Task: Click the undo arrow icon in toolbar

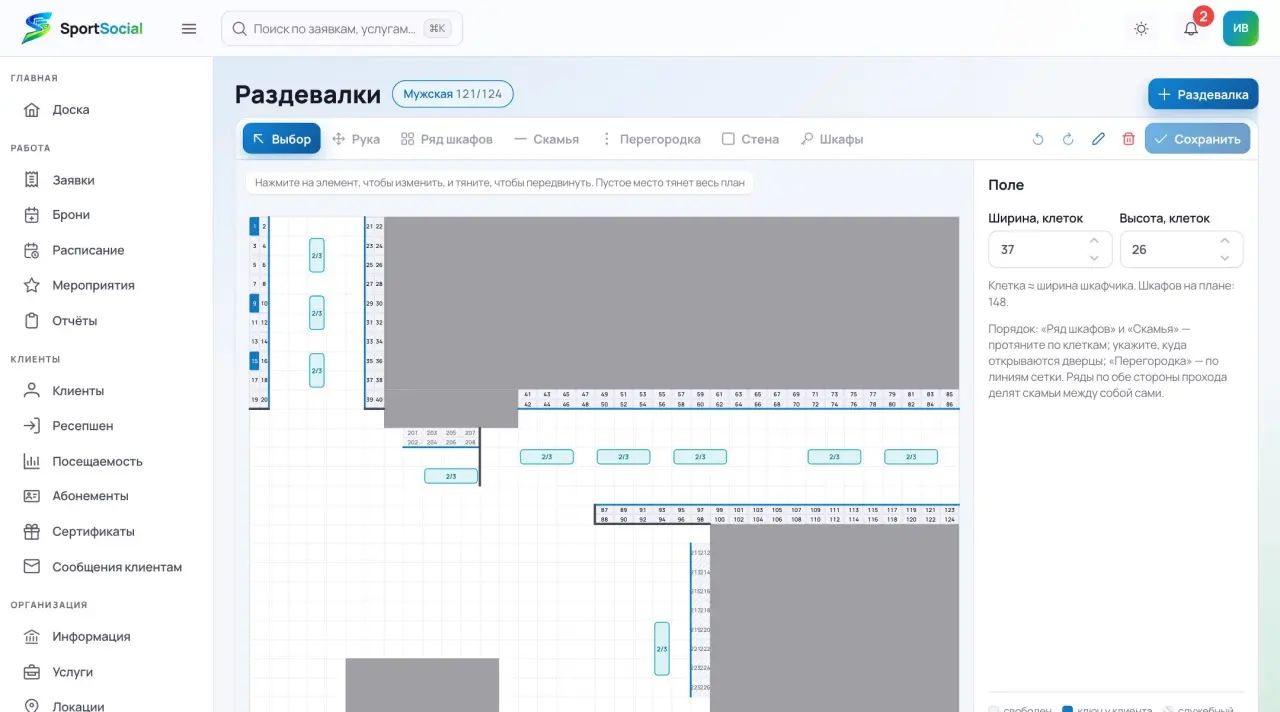Action: pos(1038,139)
